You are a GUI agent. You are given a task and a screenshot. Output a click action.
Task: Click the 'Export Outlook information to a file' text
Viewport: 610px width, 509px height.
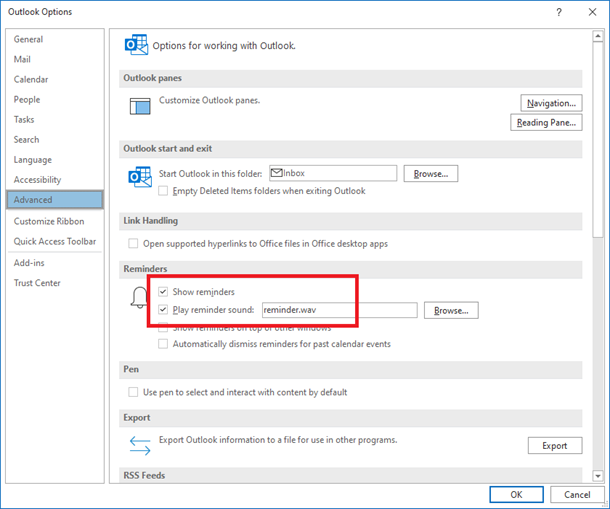[x=278, y=440]
